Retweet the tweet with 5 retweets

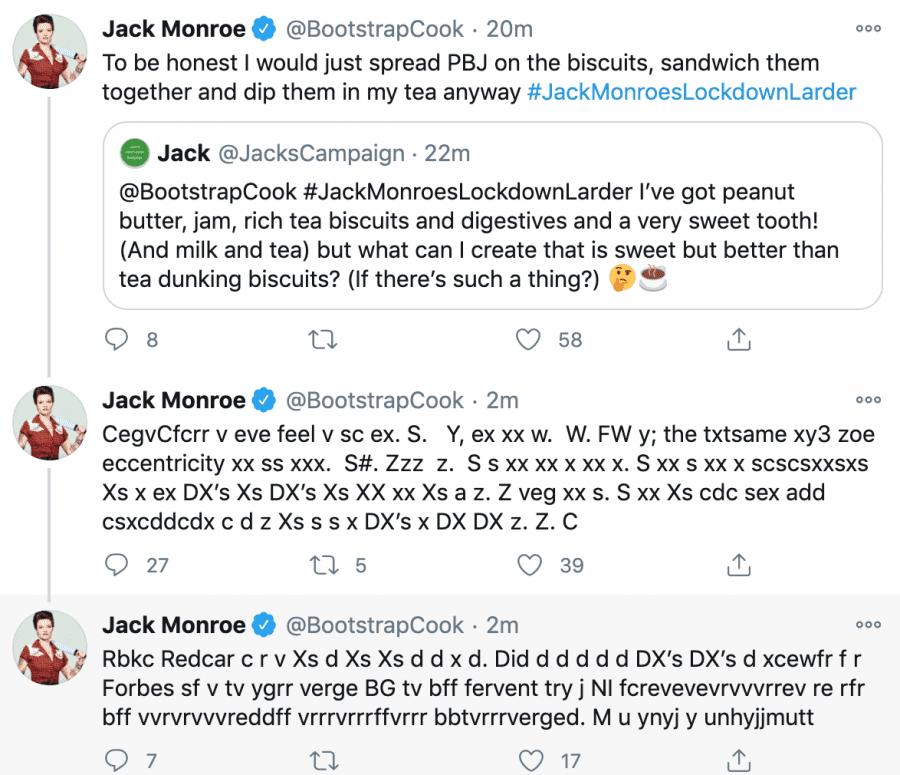324,565
